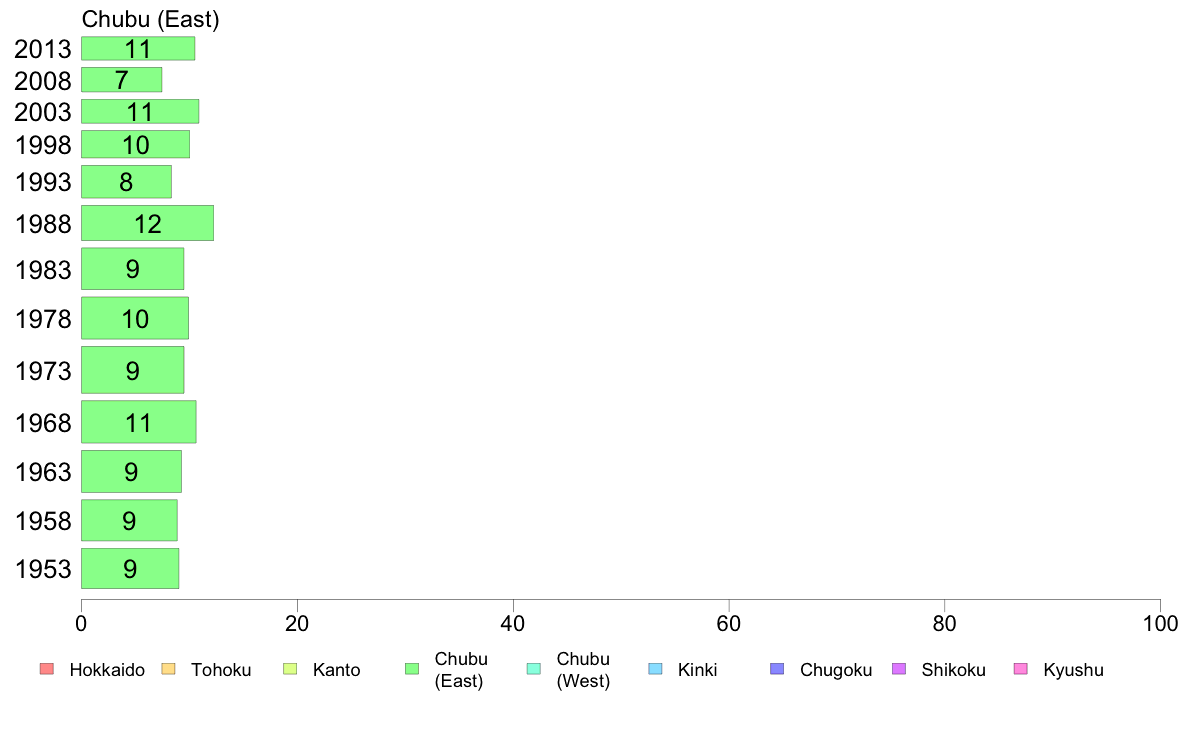1188x736 pixels.
Task: Toggle the Shikoku violet legend swatch
Action: point(899,669)
